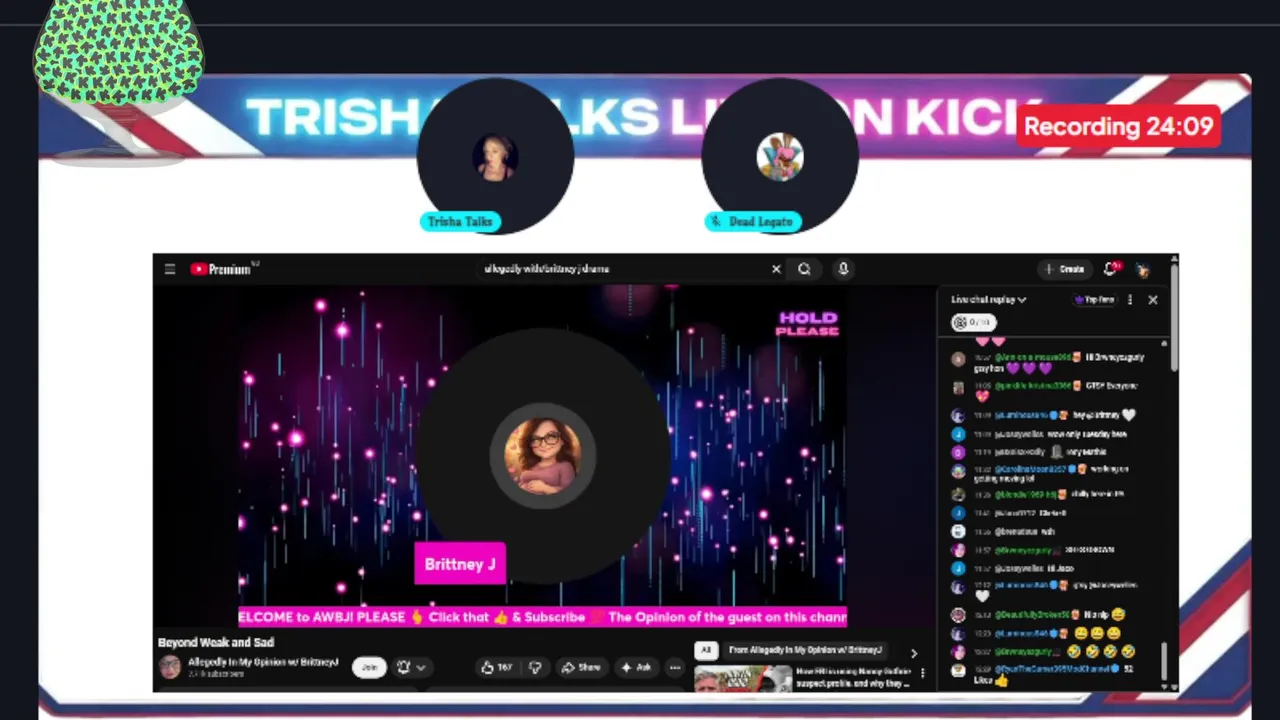Click the Join membership button

click(369, 667)
